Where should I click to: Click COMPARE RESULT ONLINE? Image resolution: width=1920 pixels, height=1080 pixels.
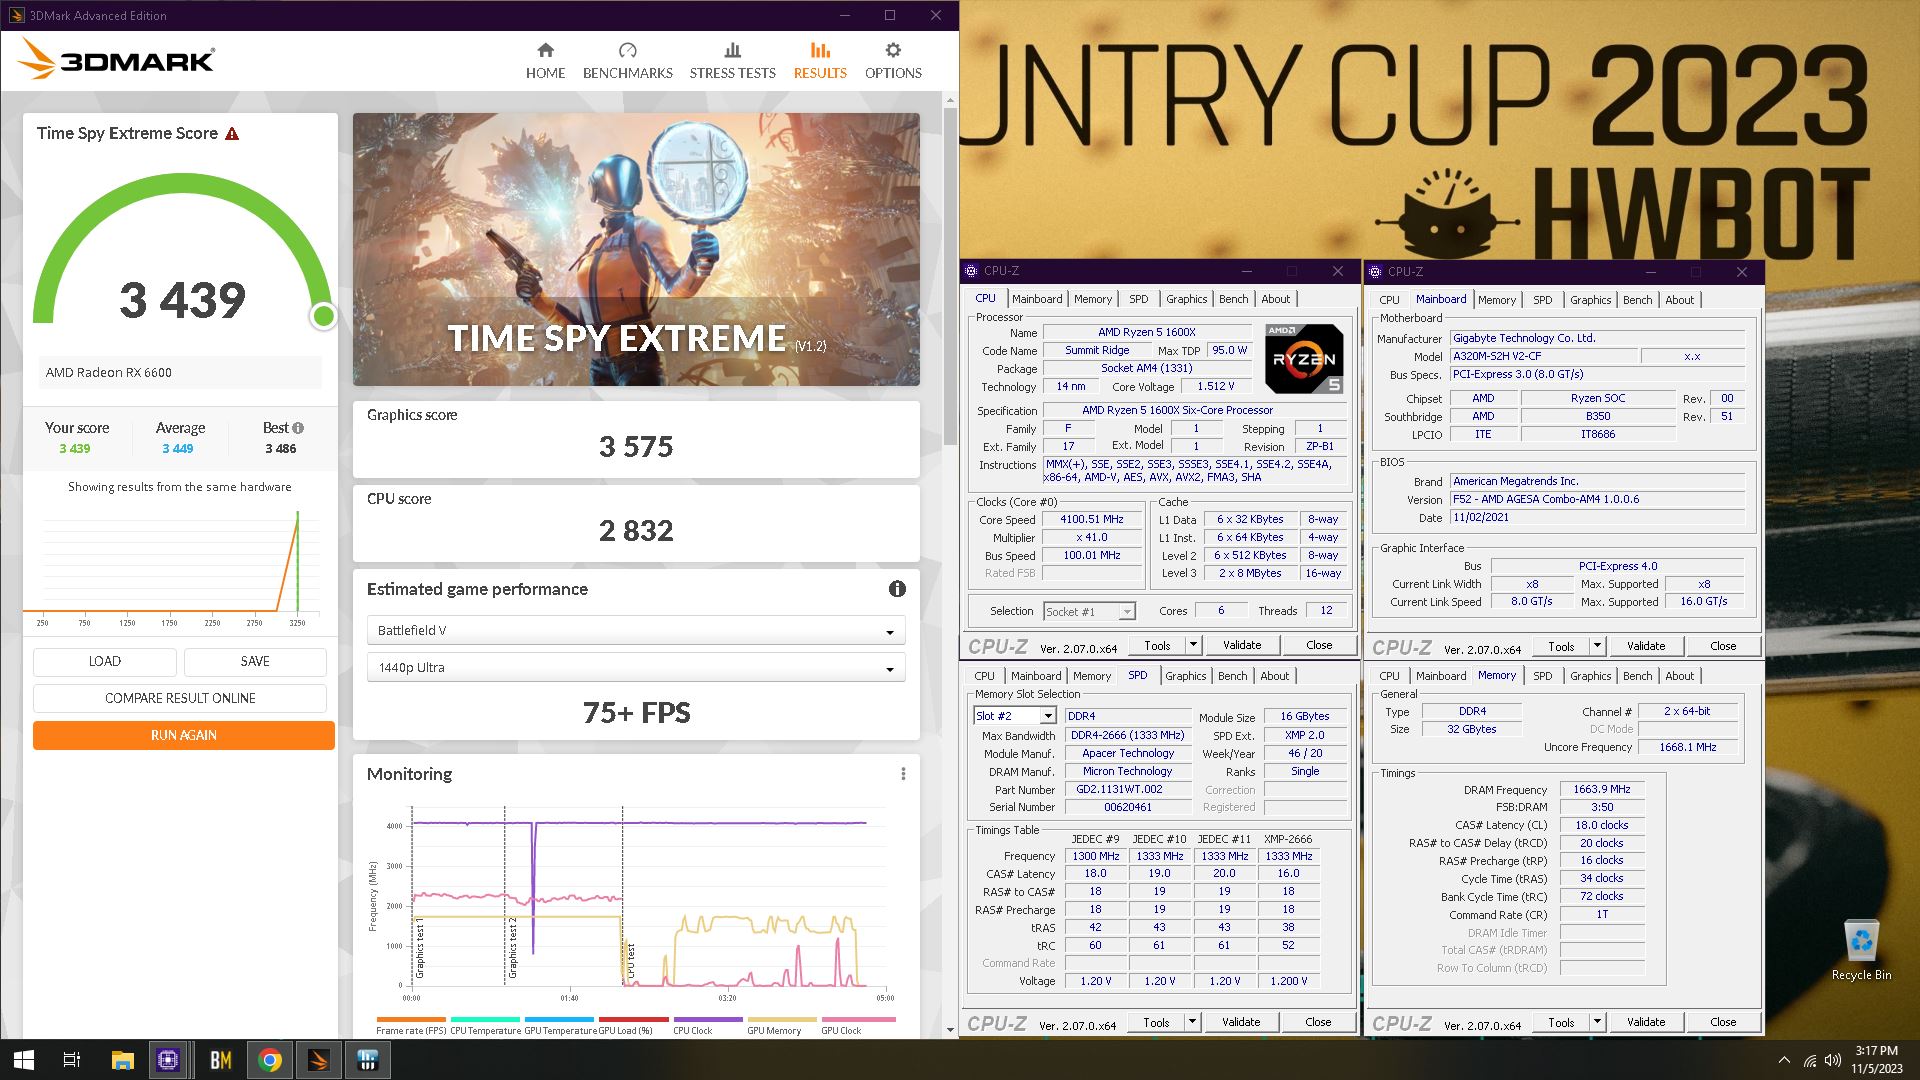pos(180,698)
